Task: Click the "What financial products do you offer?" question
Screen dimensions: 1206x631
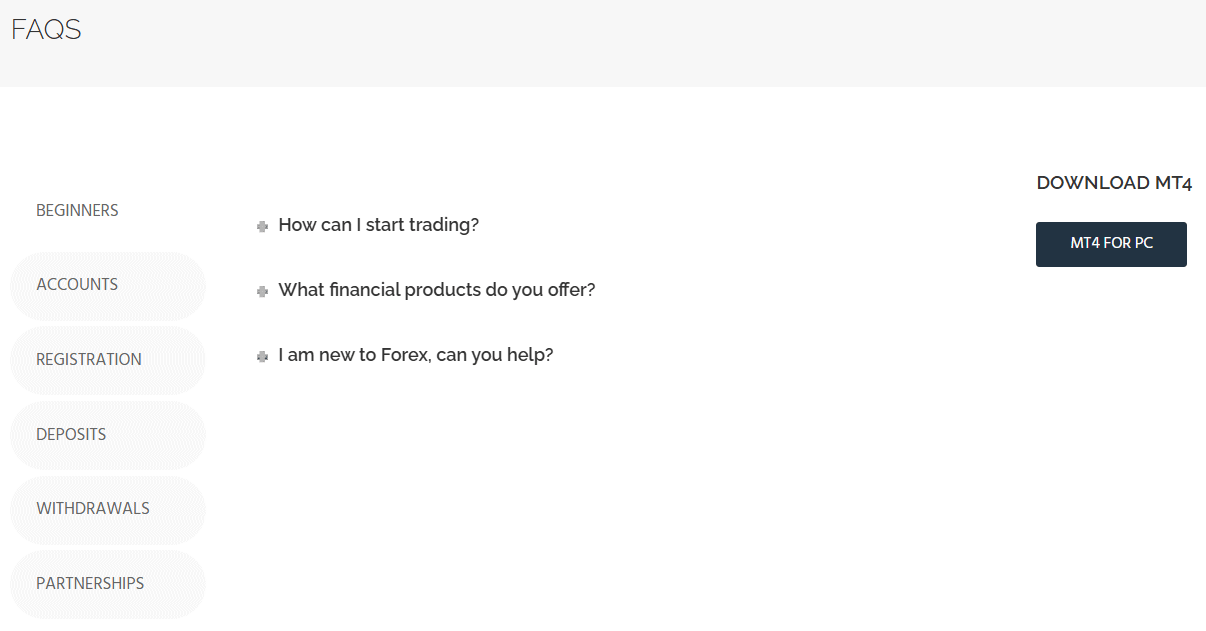Action: (437, 290)
